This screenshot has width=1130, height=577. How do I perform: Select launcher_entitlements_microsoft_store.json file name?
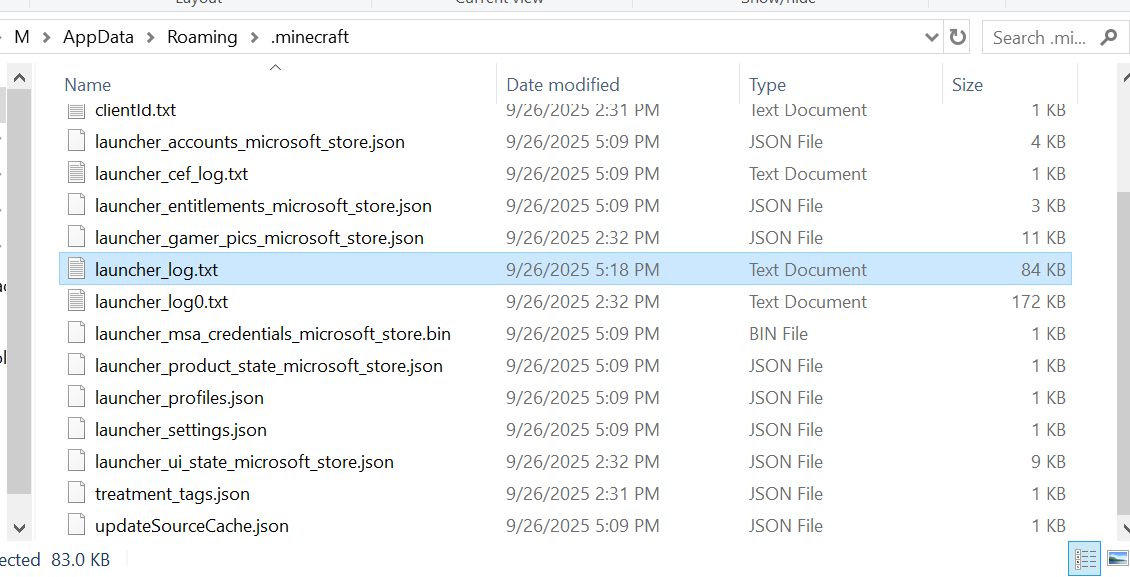click(263, 206)
